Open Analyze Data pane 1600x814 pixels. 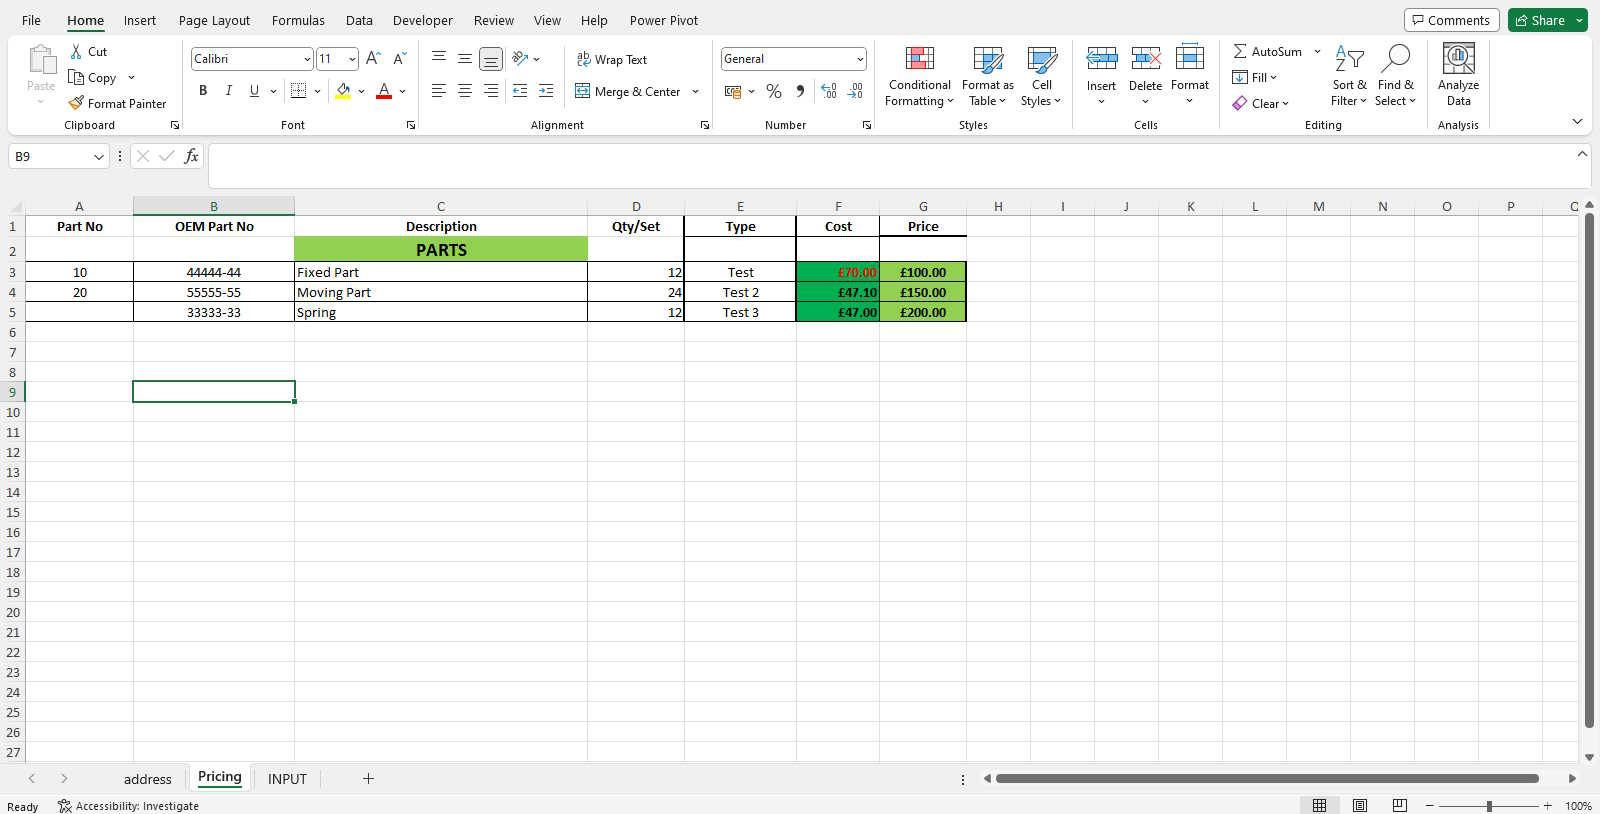1458,75
